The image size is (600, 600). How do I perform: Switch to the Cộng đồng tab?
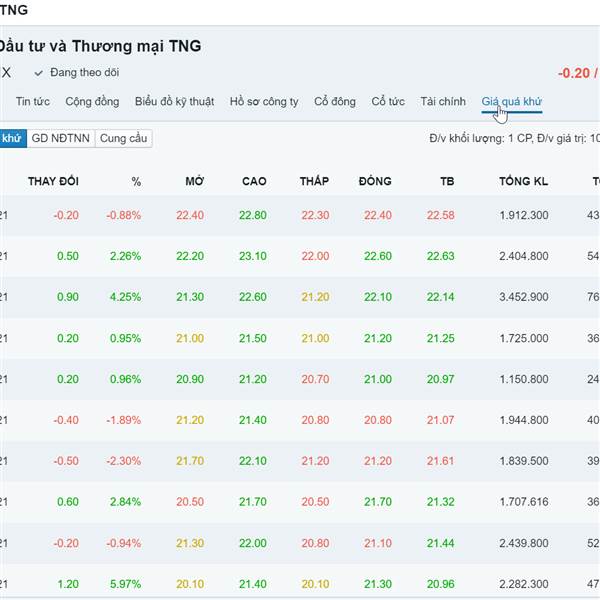[x=92, y=101]
